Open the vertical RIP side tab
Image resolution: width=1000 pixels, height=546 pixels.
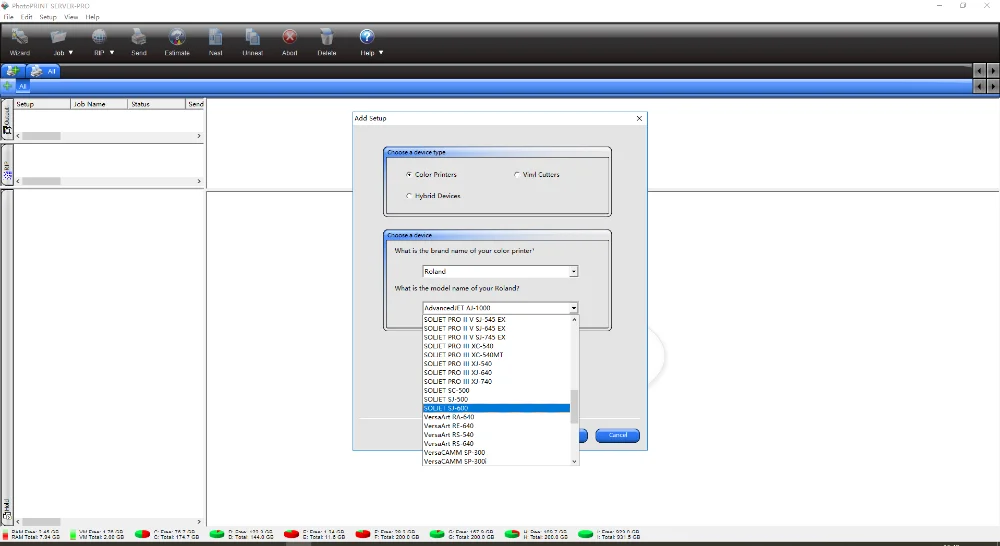coord(7,165)
